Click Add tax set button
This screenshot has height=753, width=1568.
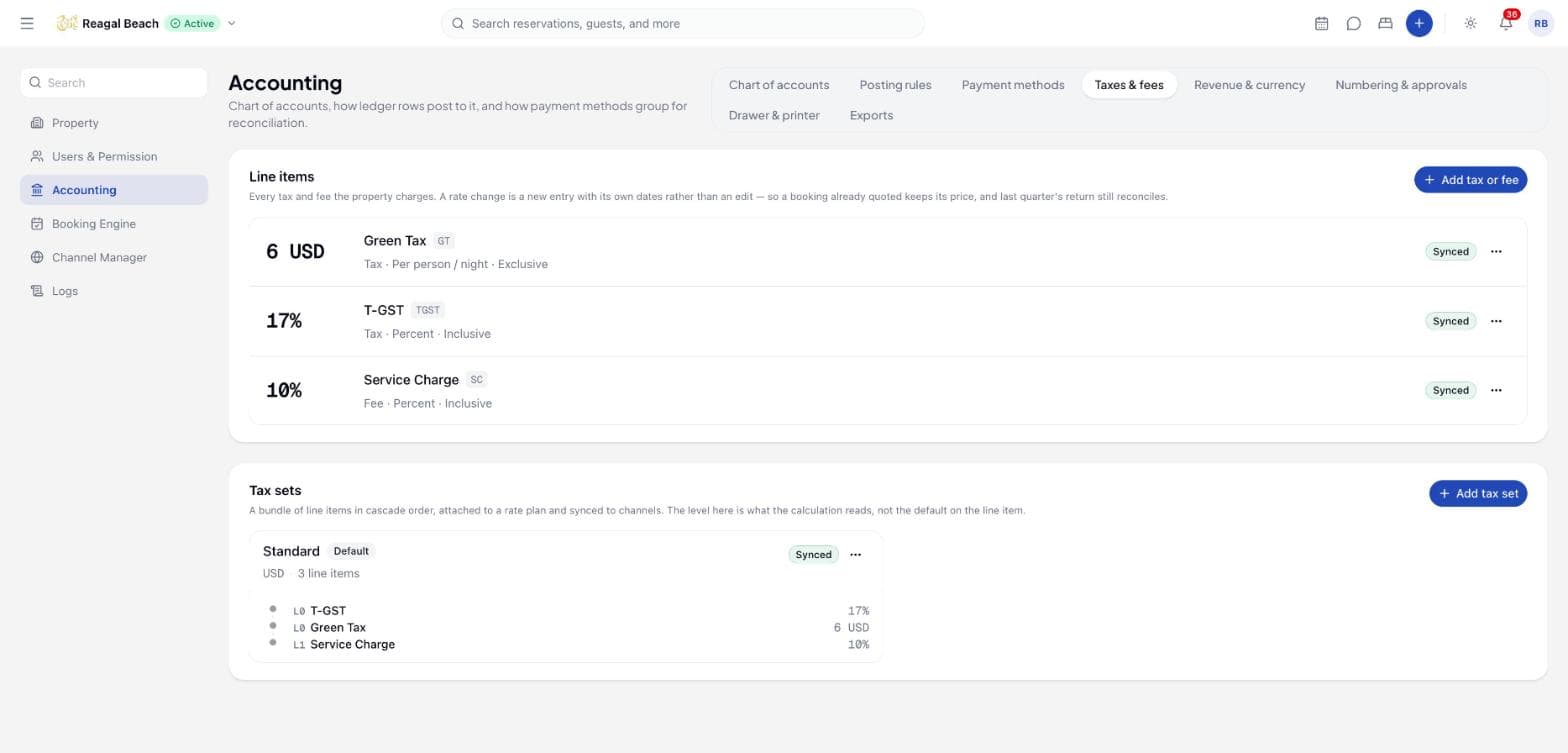pyautogui.click(x=1478, y=494)
